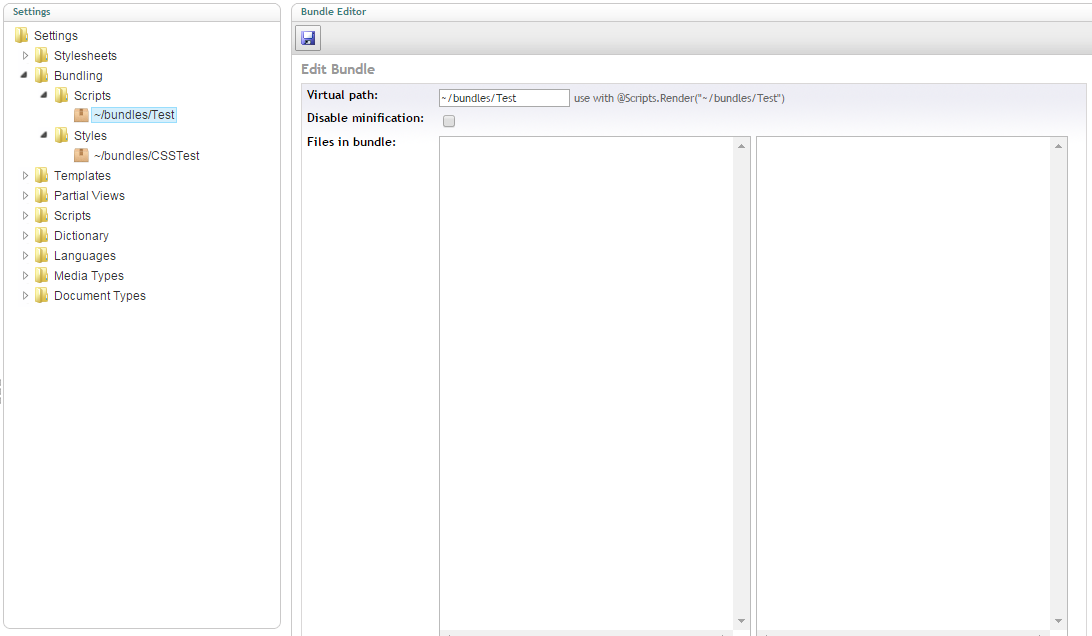
Task: Click up arrow of right file list scrollbar
Action: click(x=1059, y=146)
